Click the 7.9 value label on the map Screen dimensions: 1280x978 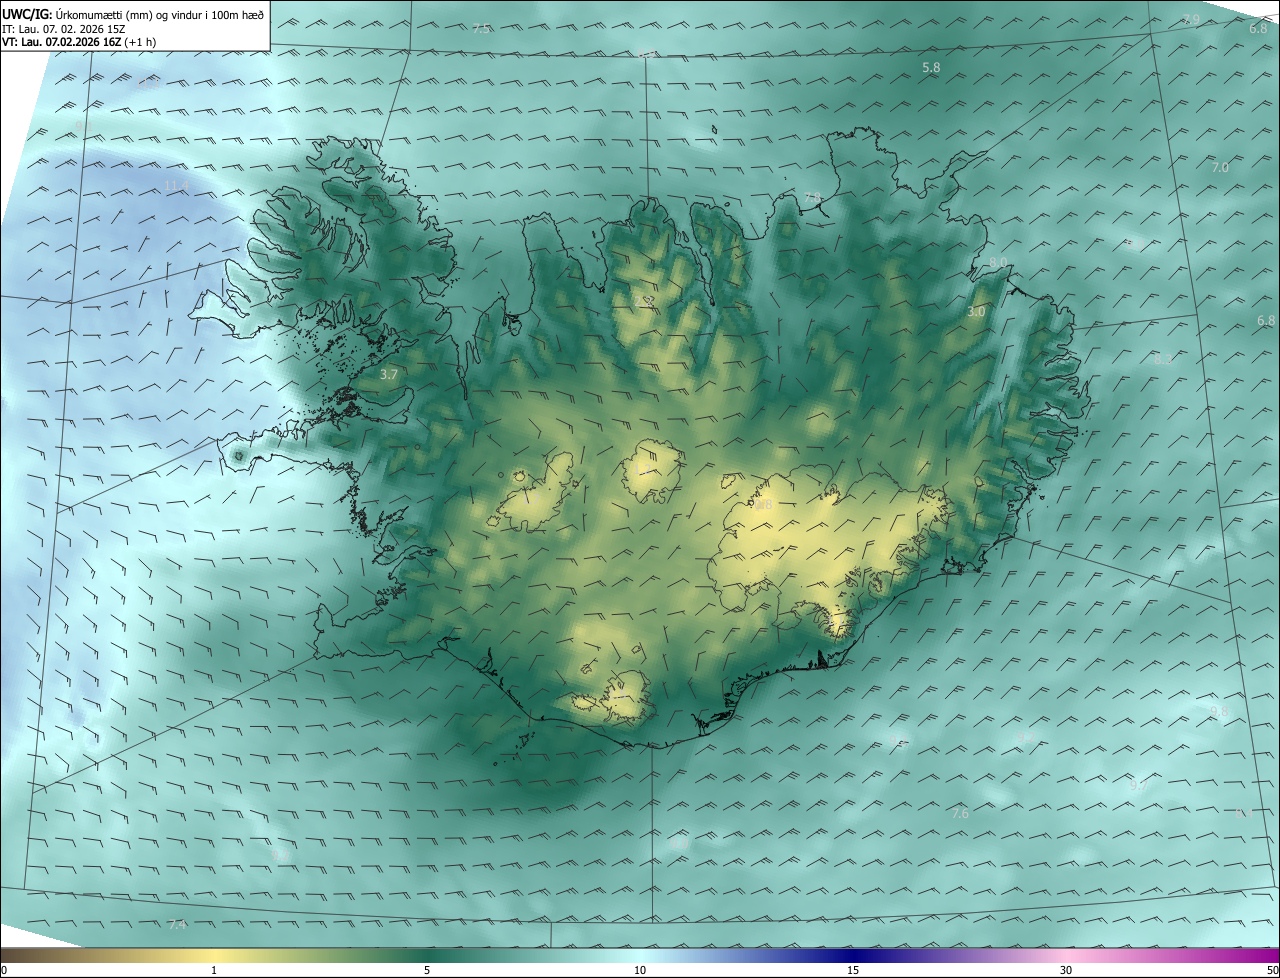click(1191, 20)
